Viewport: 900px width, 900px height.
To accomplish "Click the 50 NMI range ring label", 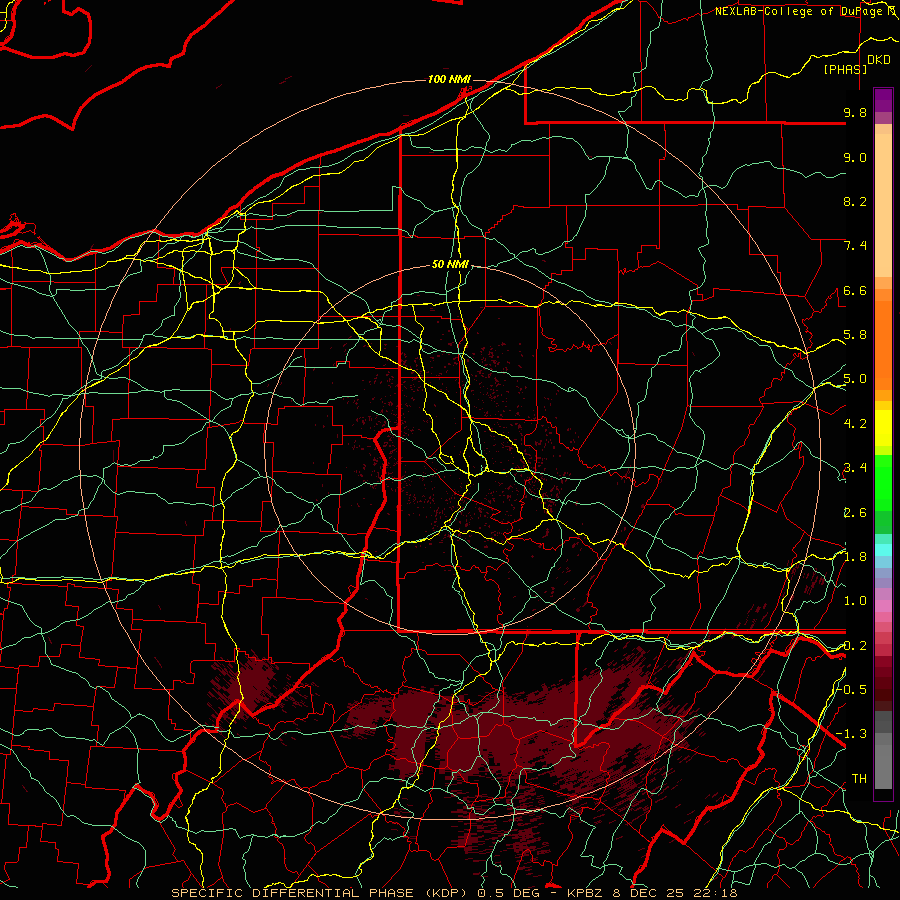I will (451, 265).
